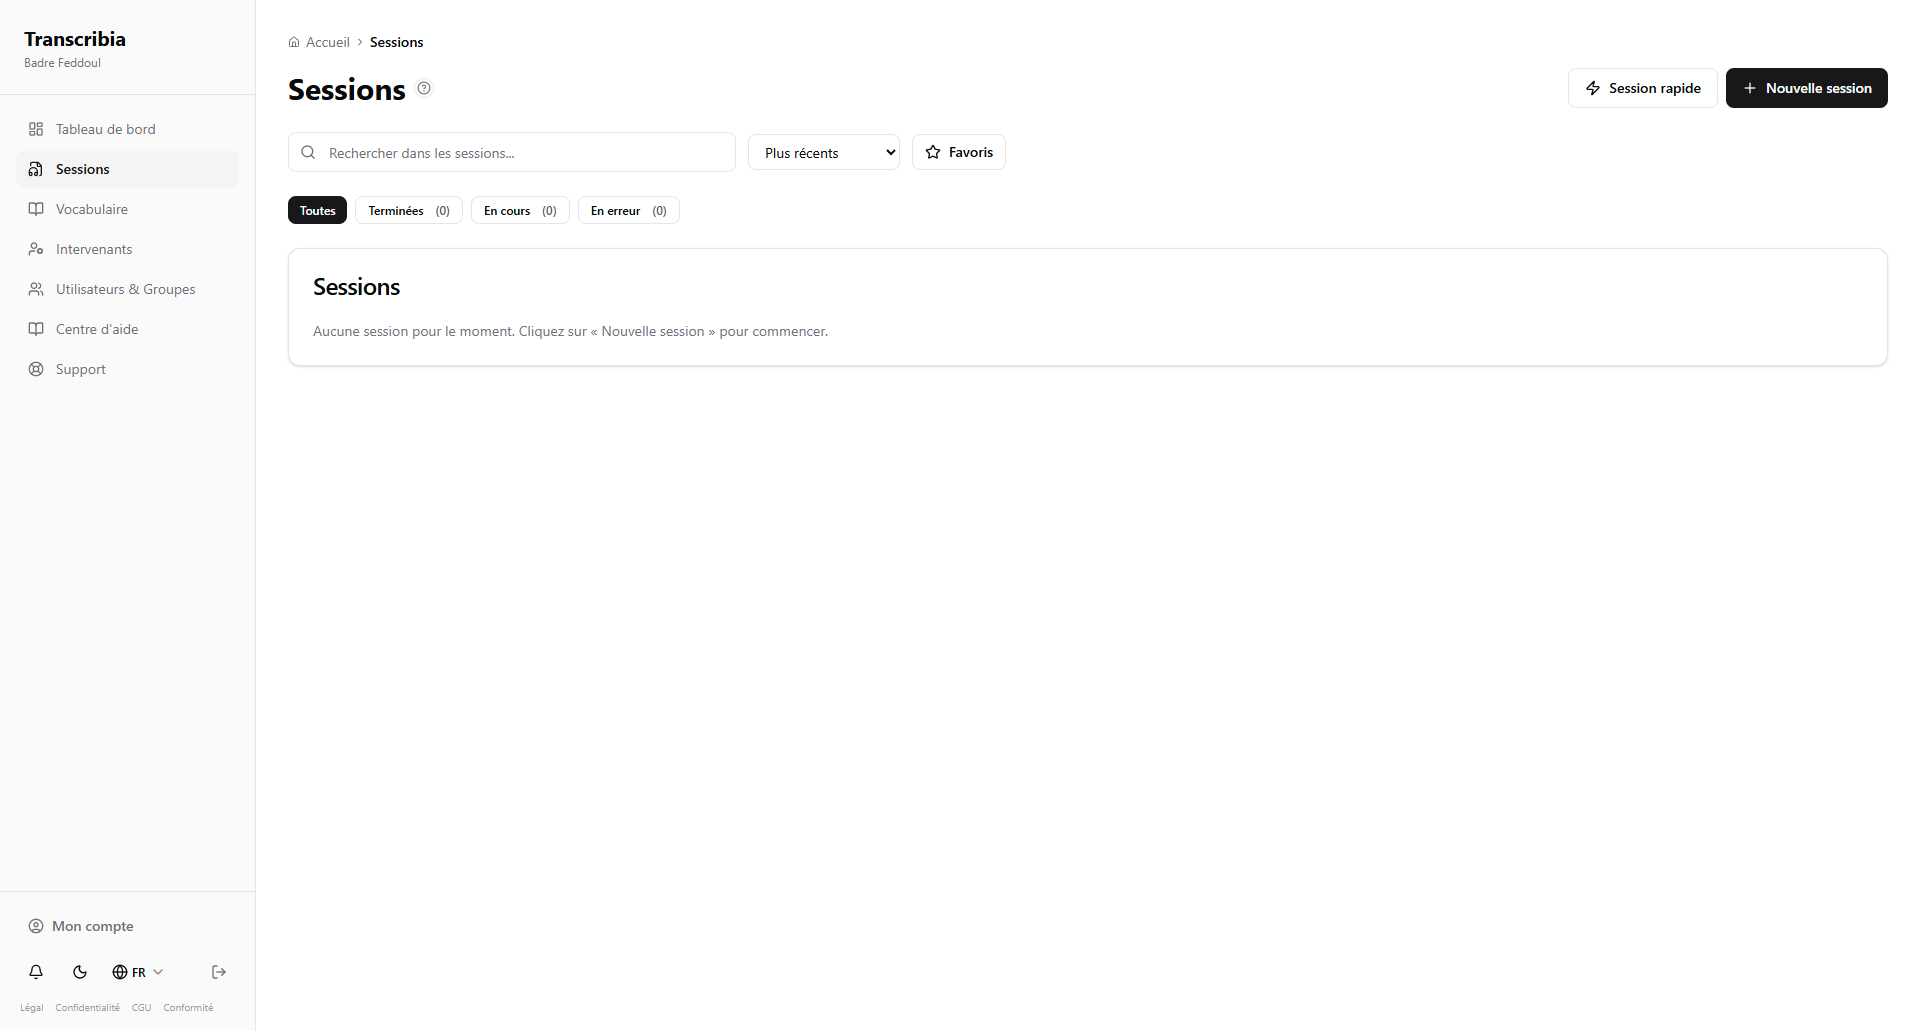Click the Sessions breadcrumb current page

[396, 42]
